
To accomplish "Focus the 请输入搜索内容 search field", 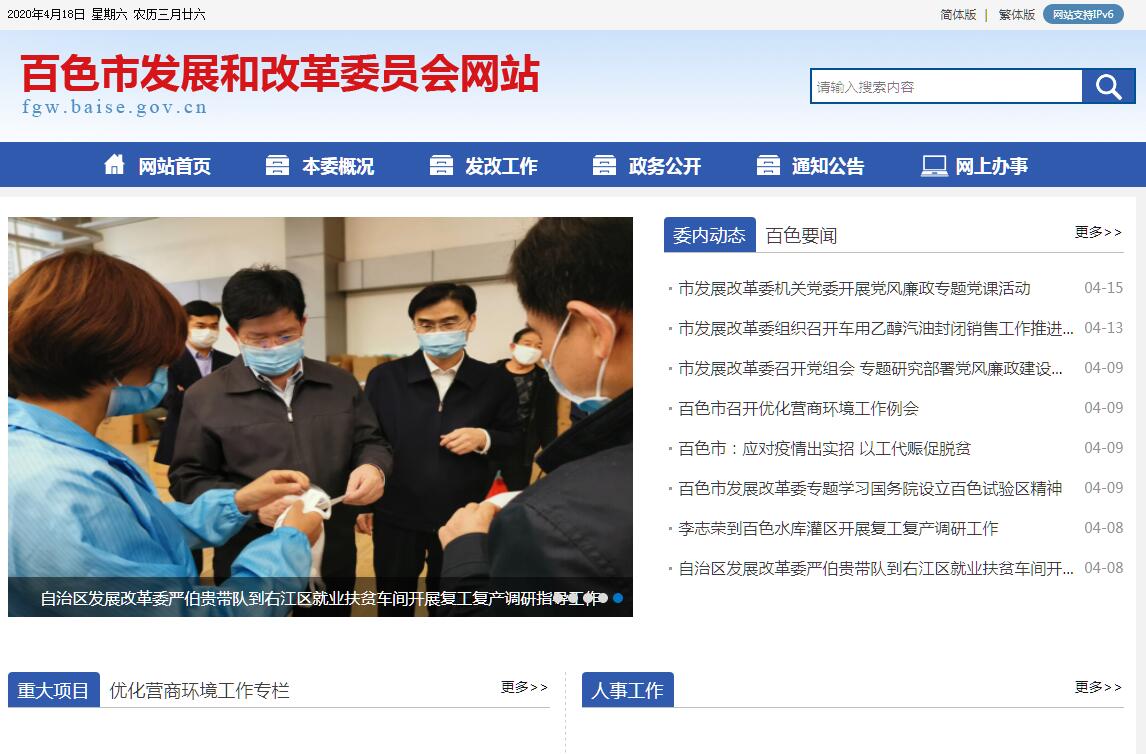I will coord(946,86).
